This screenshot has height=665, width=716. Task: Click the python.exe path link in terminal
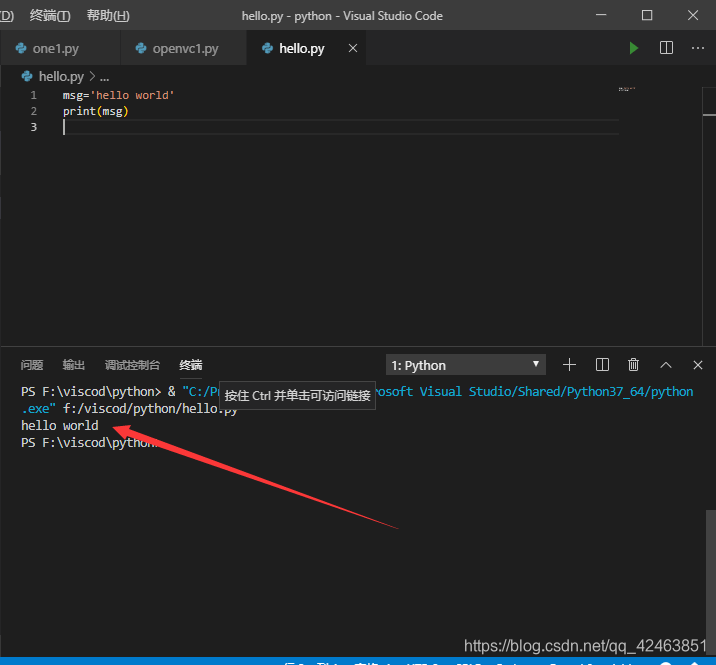pyautogui.click(x=534, y=391)
